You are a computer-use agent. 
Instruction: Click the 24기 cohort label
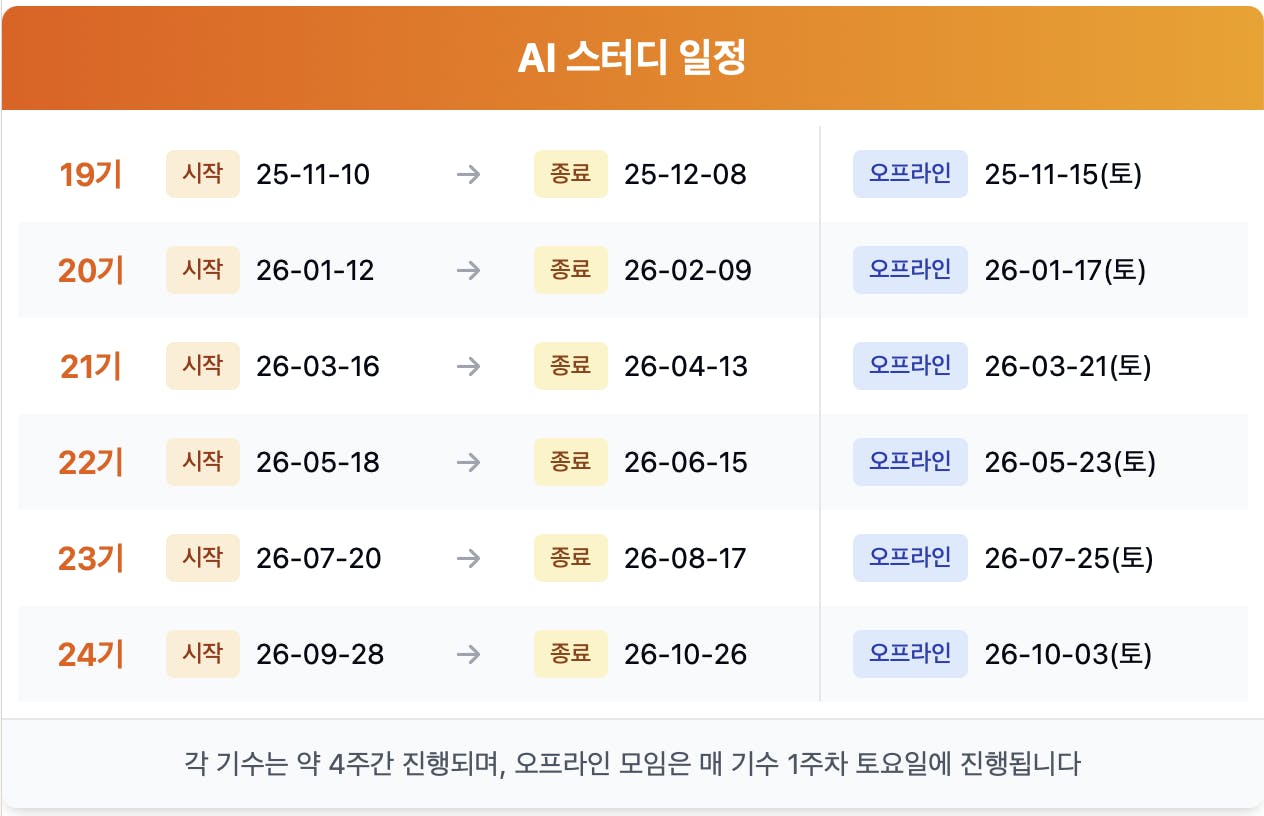(x=91, y=654)
